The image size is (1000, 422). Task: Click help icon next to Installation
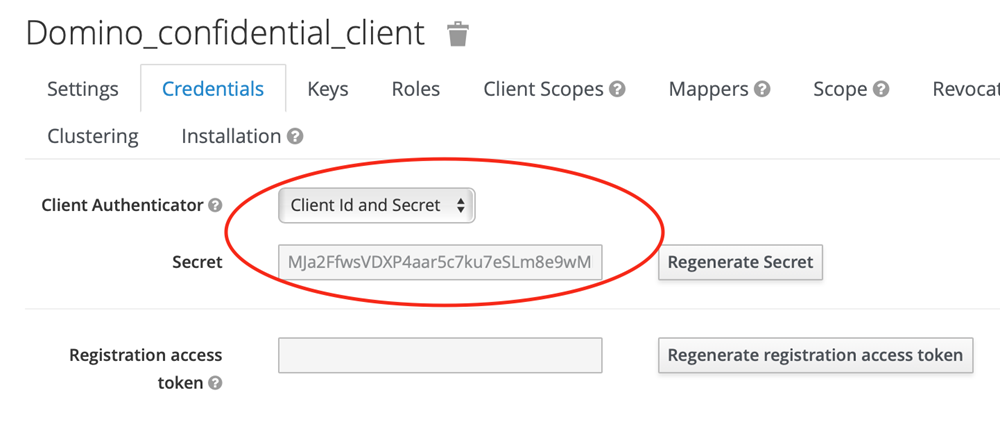tap(295, 136)
